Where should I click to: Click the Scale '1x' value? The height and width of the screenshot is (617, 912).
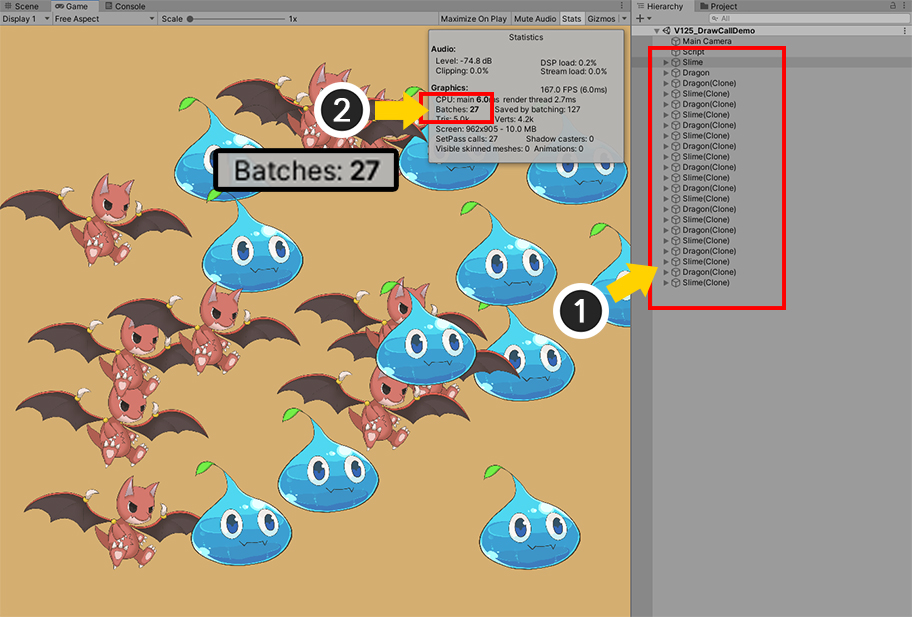(x=293, y=19)
